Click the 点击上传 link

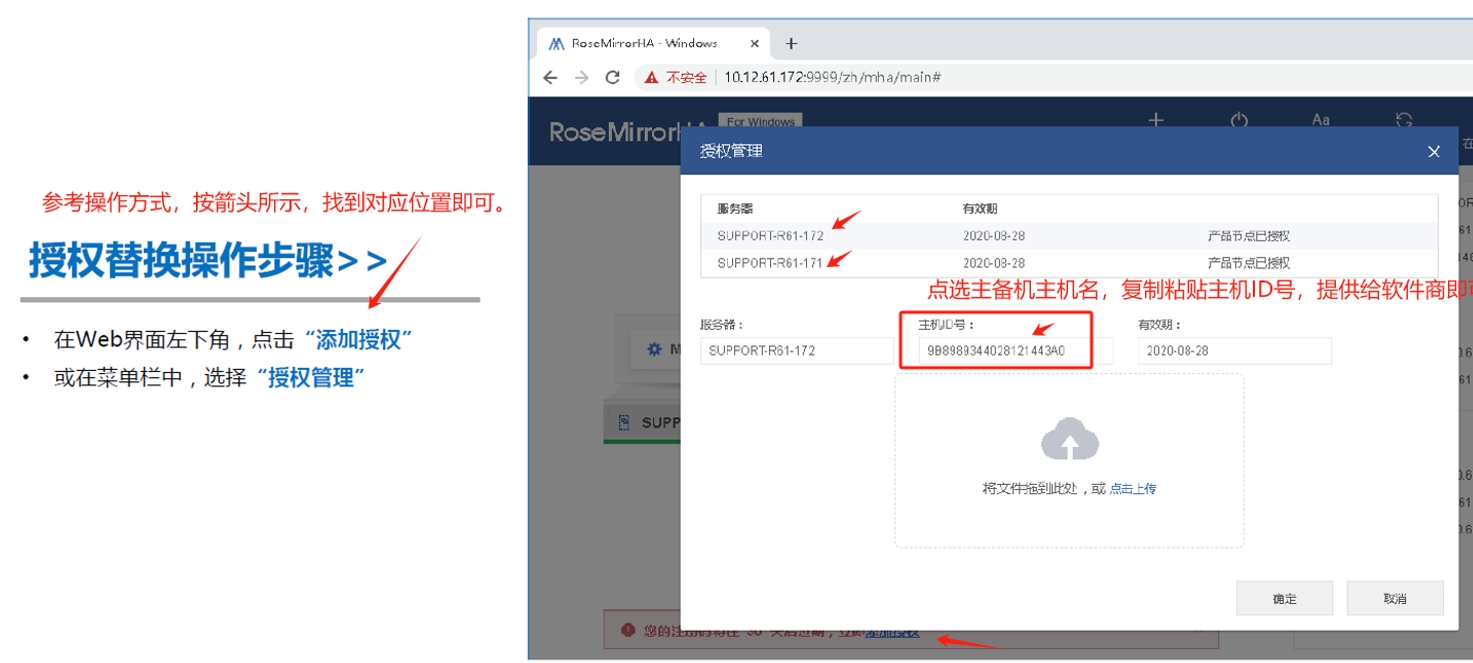coord(1133,489)
